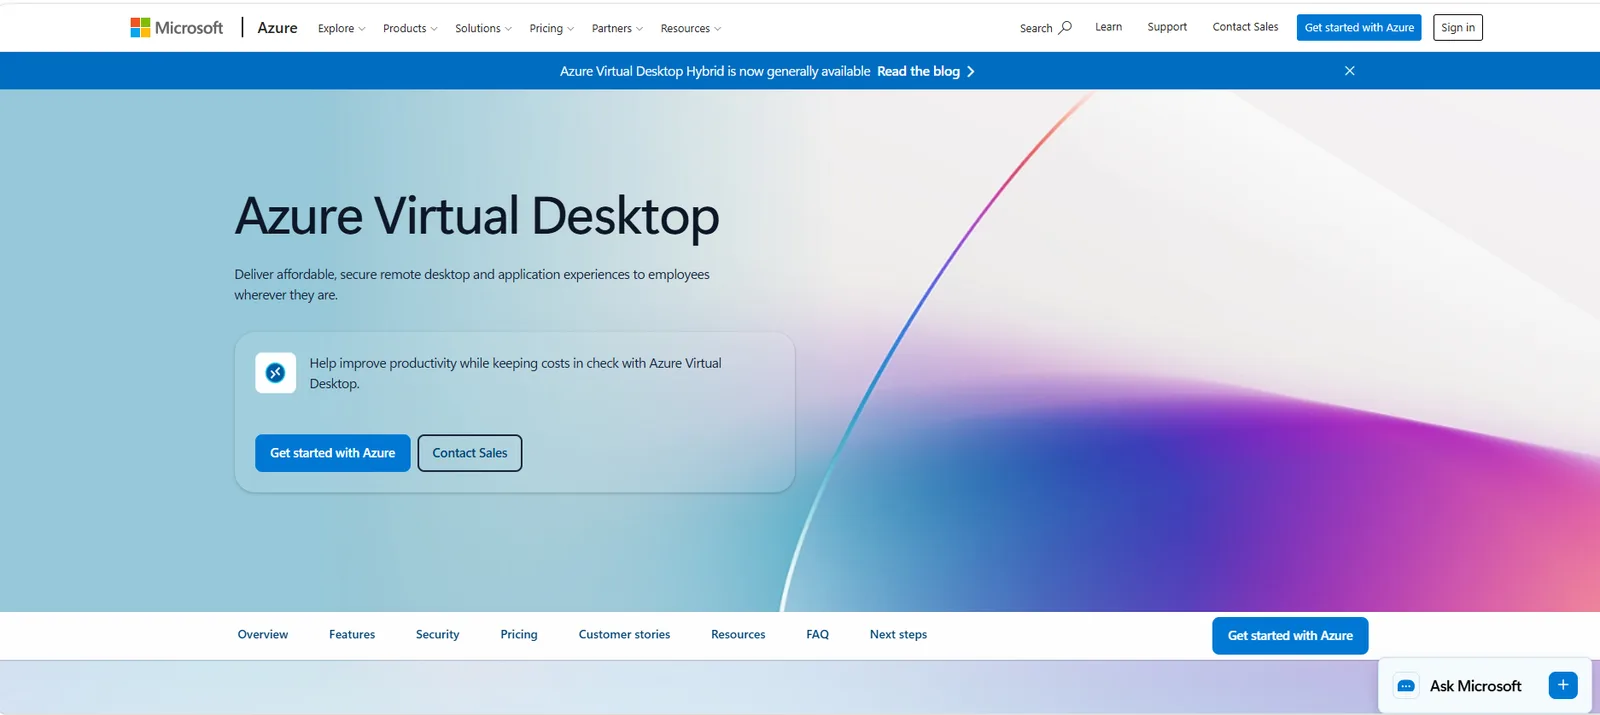Click the 'Help improve productivity' card text
This screenshot has width=1600, height=715.
click(515, 373)
